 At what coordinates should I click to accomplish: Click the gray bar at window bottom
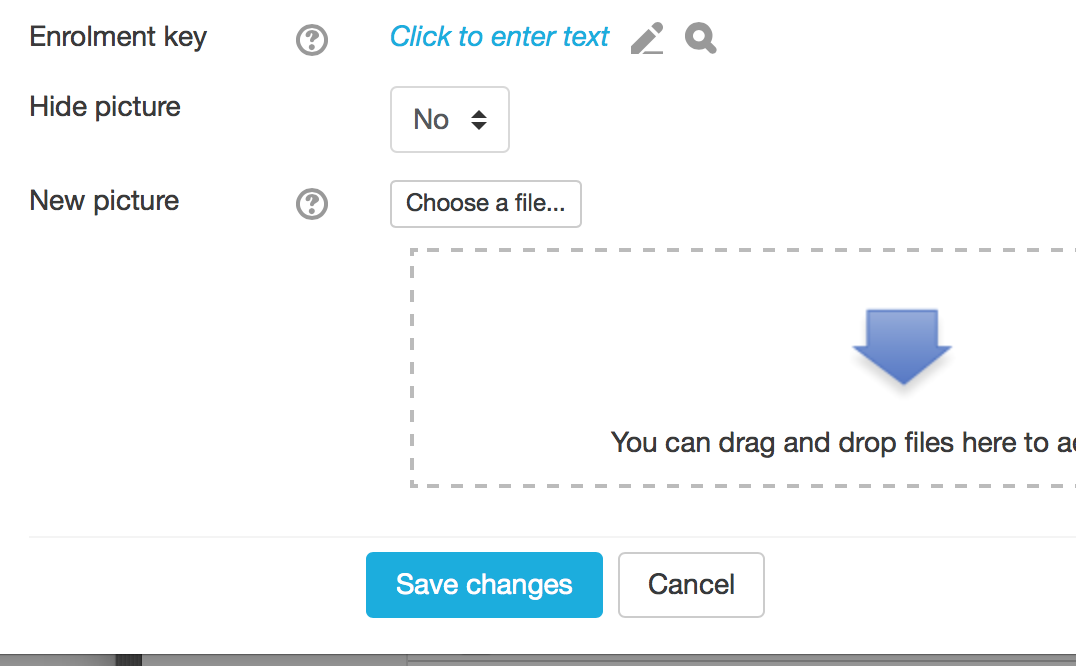538,660
